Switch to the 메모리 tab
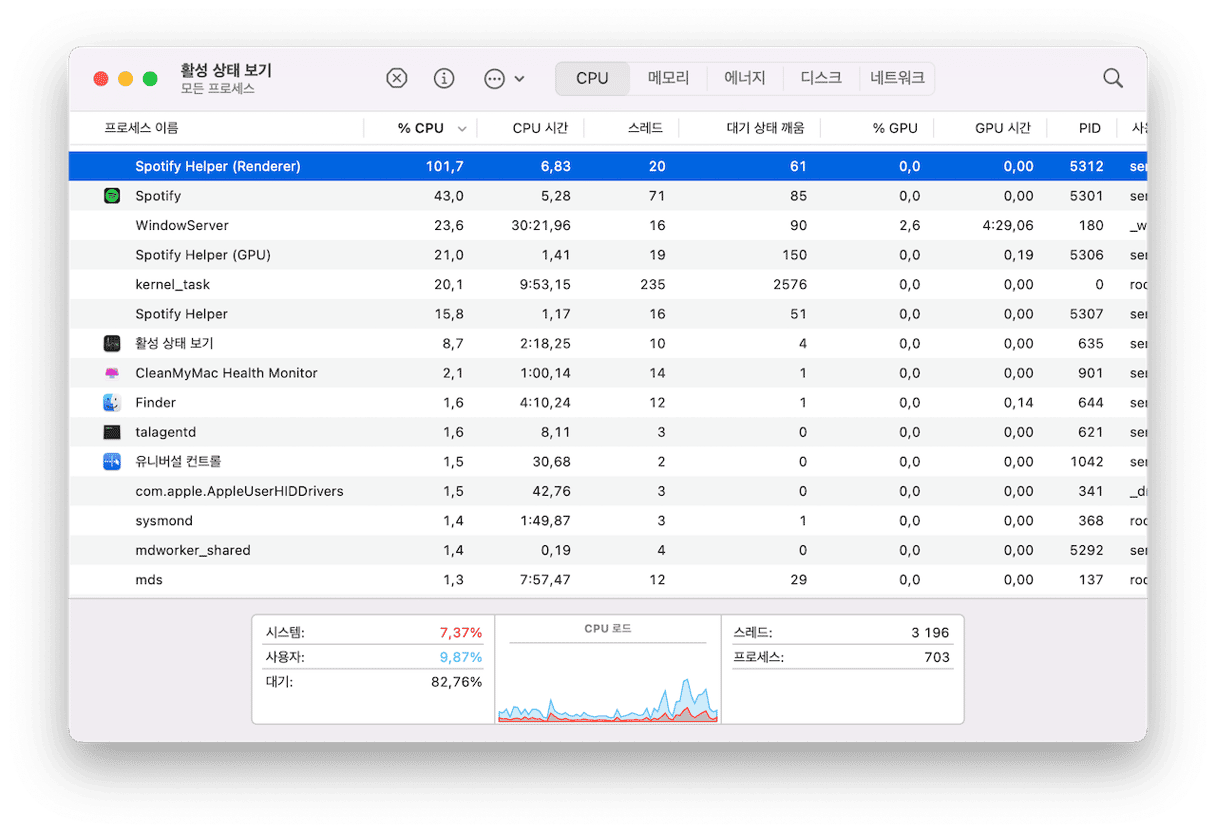This screenshot has height=833, width=1216. (668, 78)
